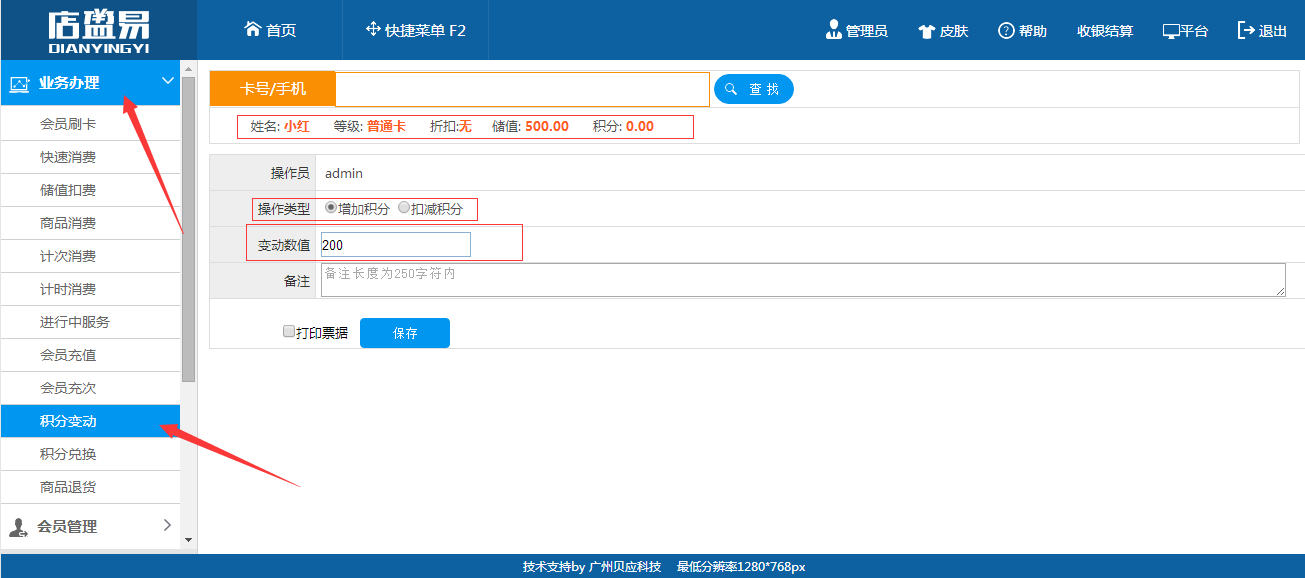Open the 会员充值 sidebar item

[90, 355]
